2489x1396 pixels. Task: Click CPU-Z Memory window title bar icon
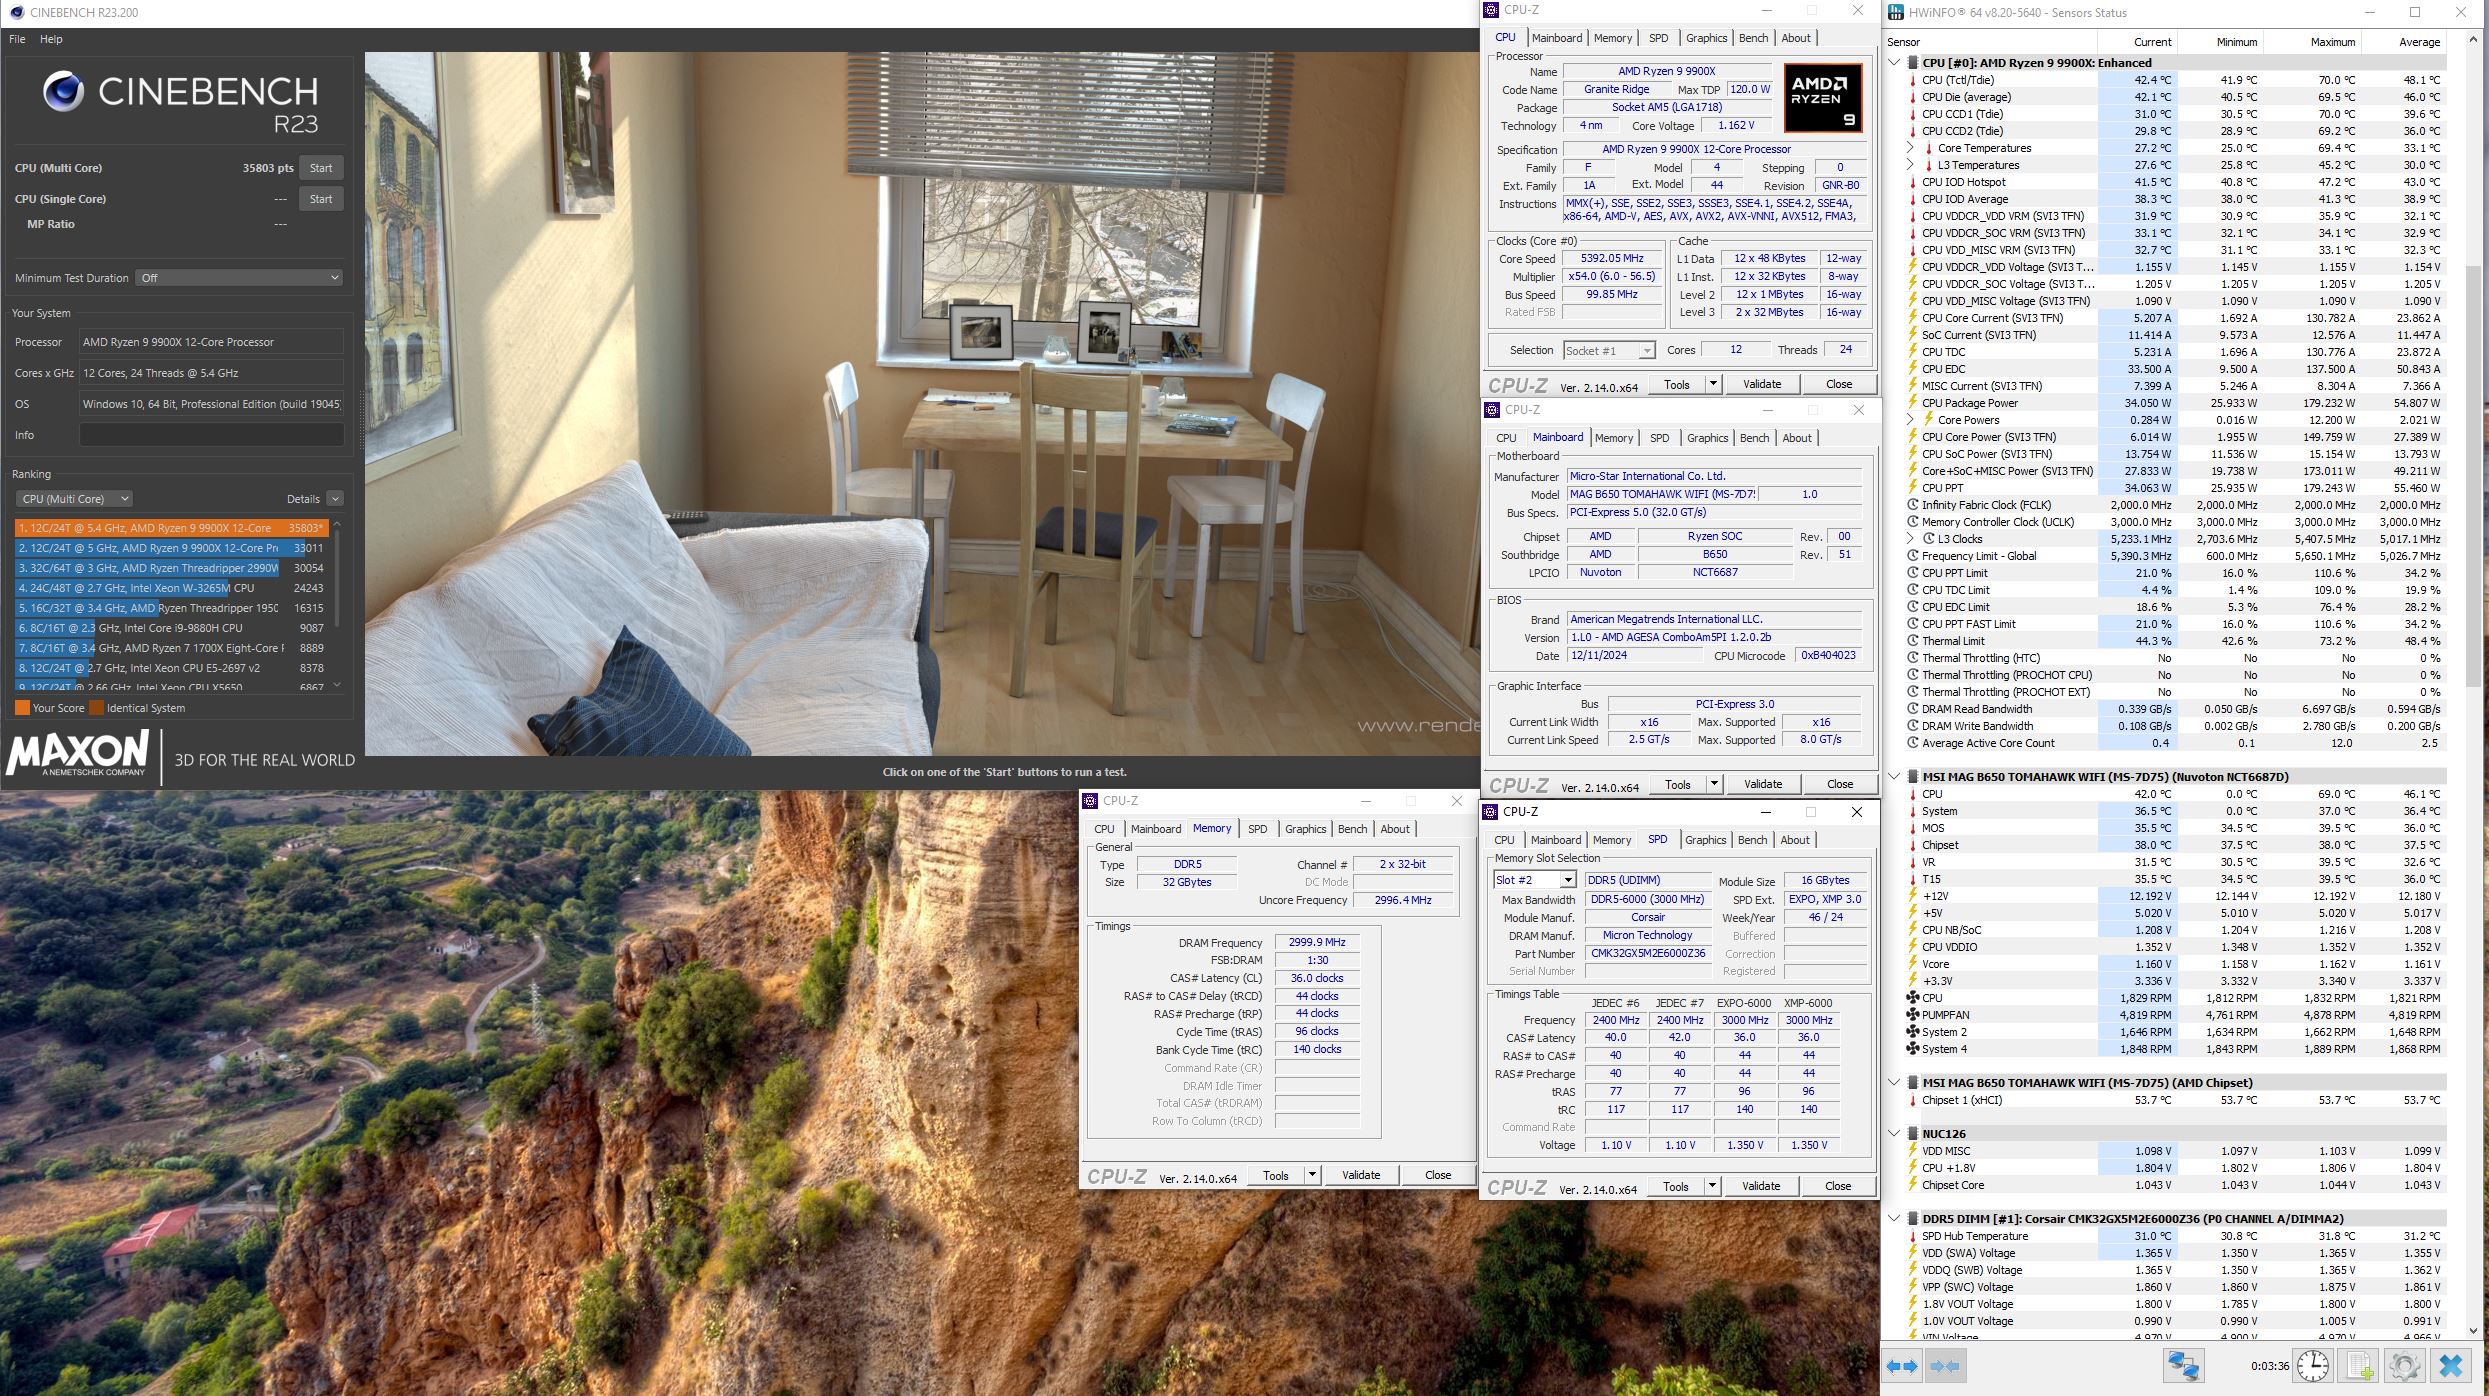point(1091,800)
